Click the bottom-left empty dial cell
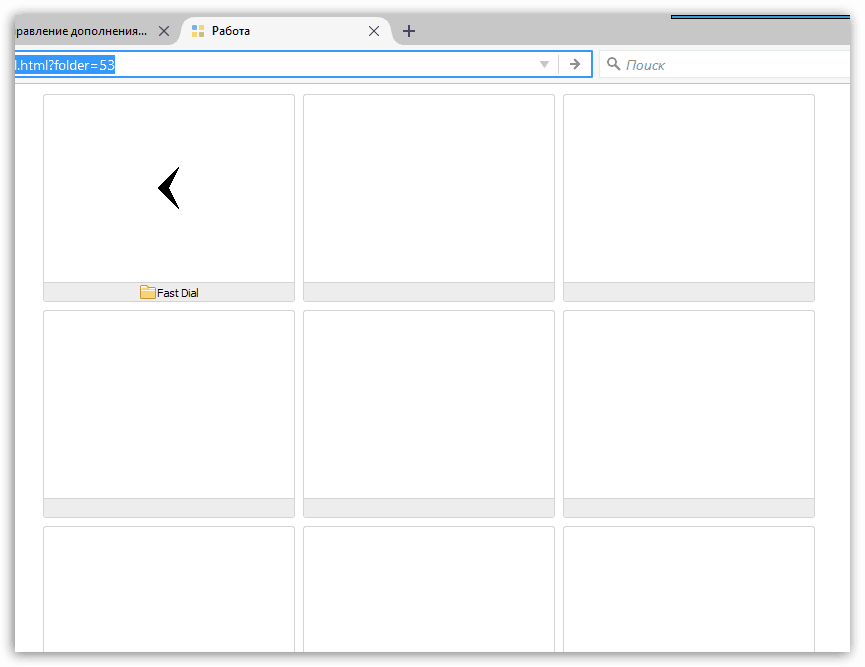Image resolution: width=865 pixels, height=667 pixels. (168, 590)
